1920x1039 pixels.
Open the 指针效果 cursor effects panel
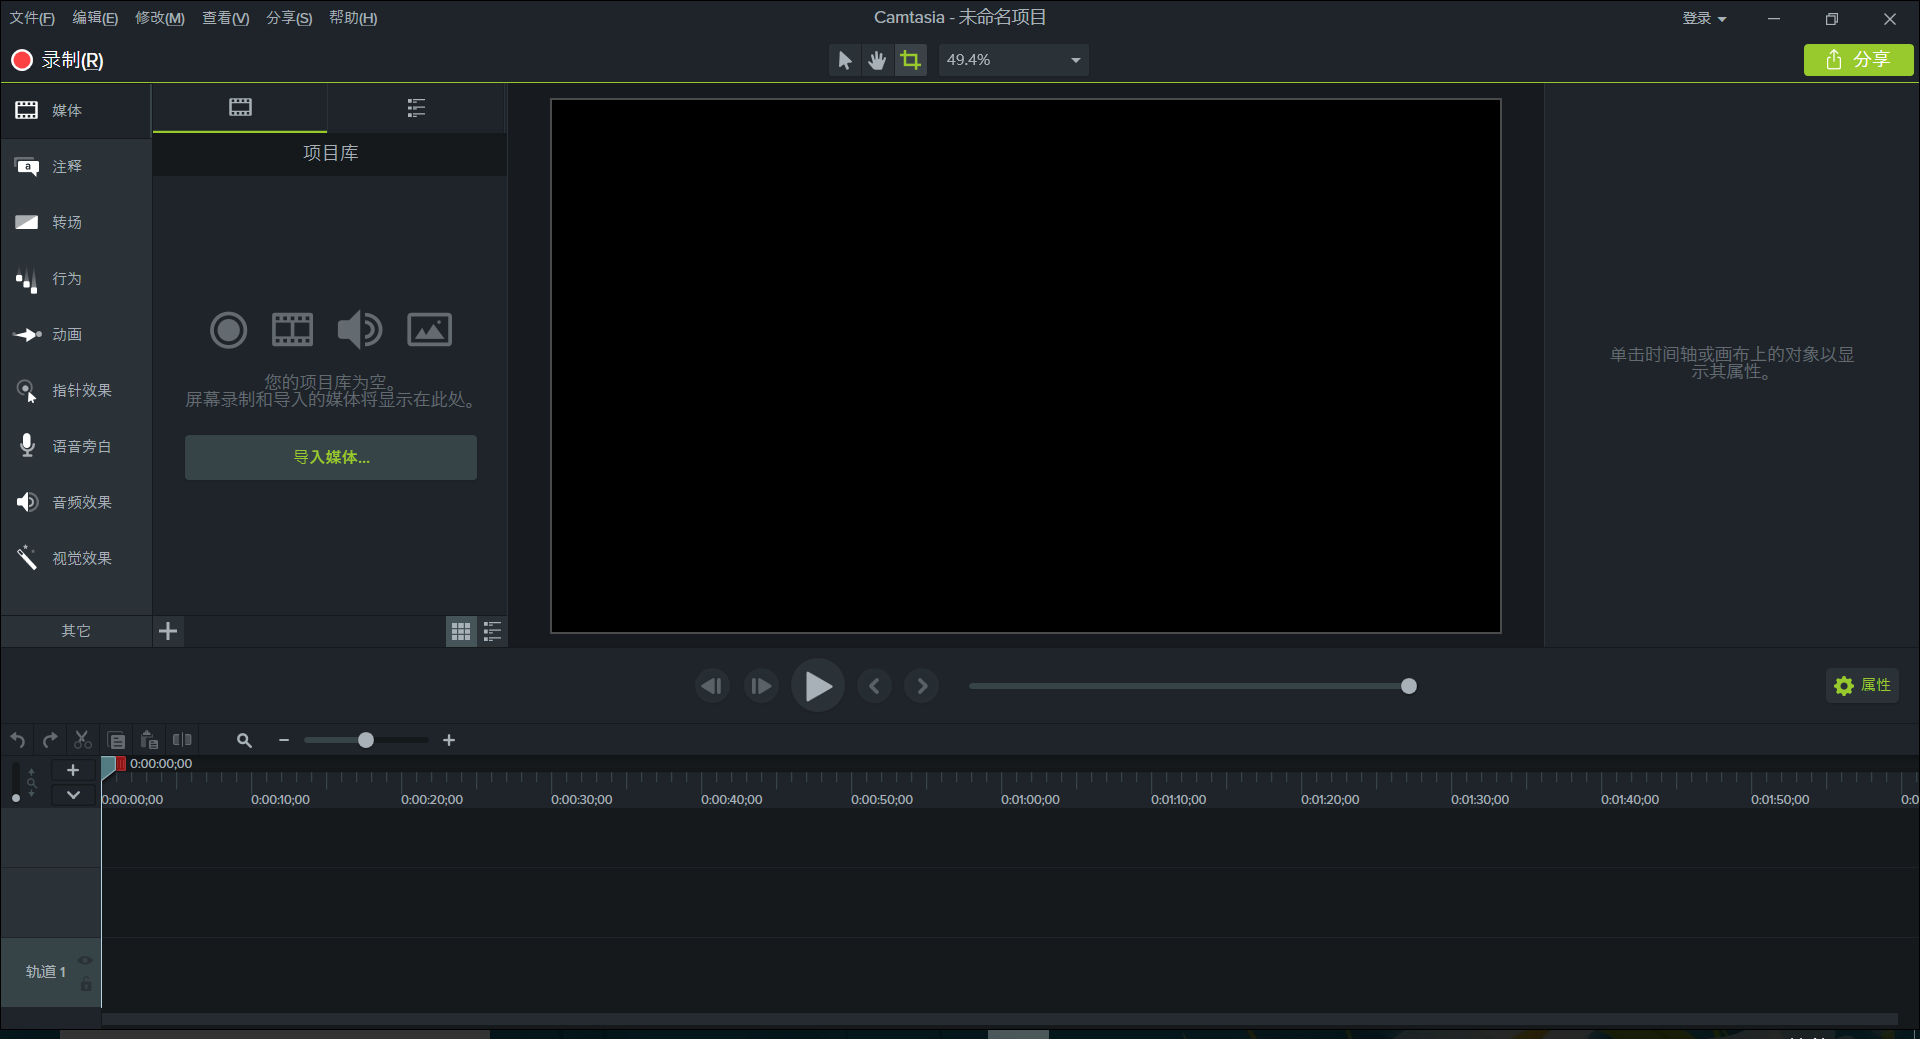click(76, 390)
